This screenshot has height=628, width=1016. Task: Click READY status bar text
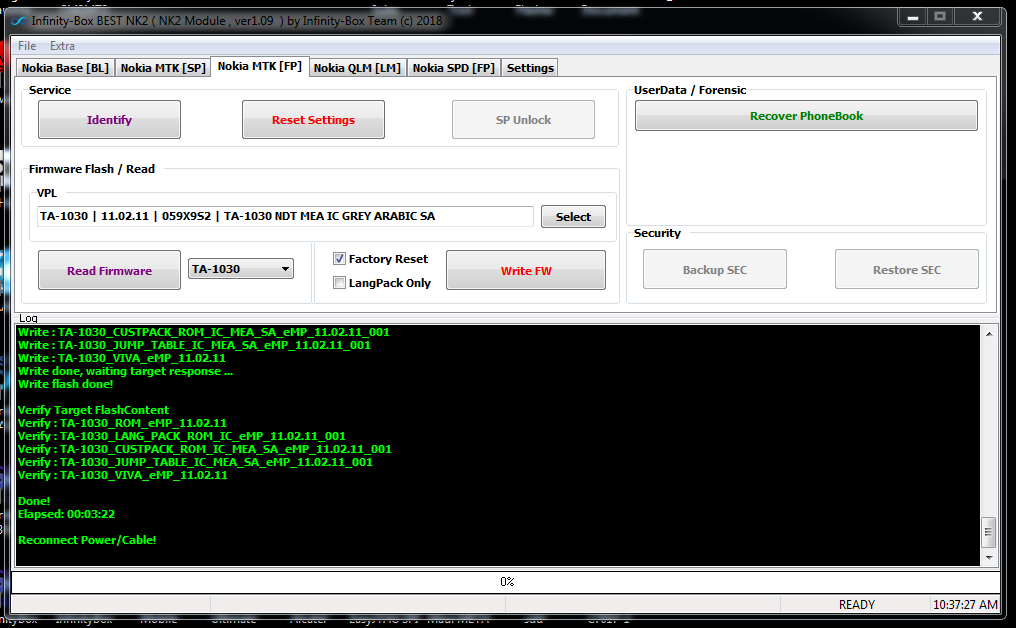[x=857, y=605]
